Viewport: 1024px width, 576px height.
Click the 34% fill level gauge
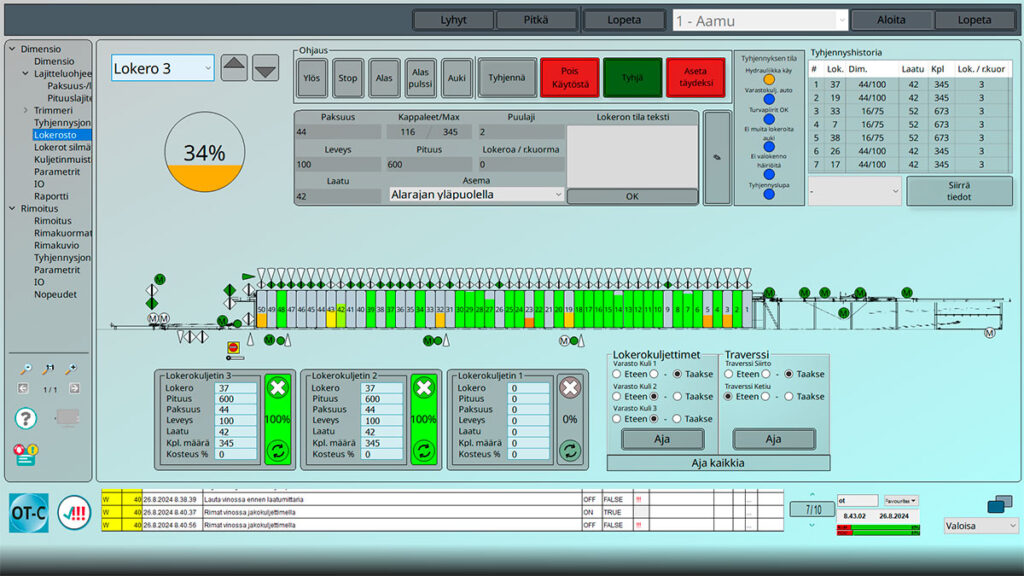(204, 152)
